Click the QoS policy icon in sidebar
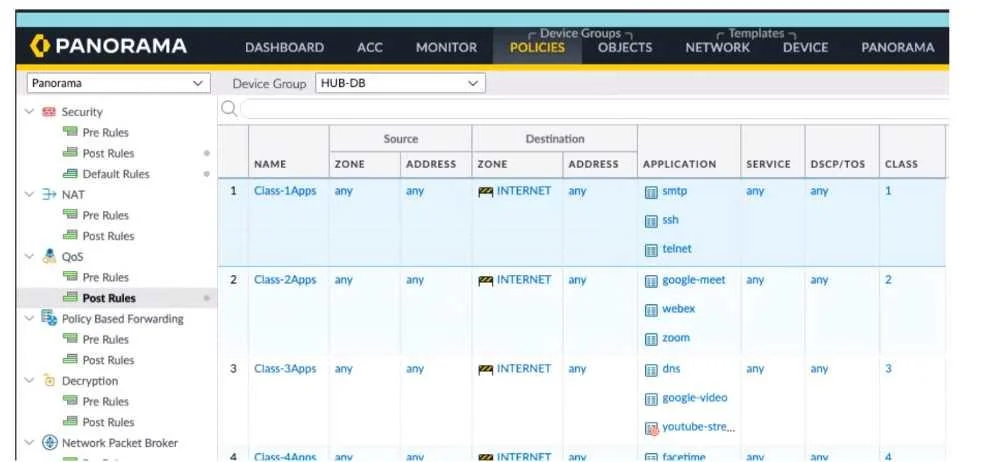This screenshot has height=462, width=988. click(x=49, y=257)
